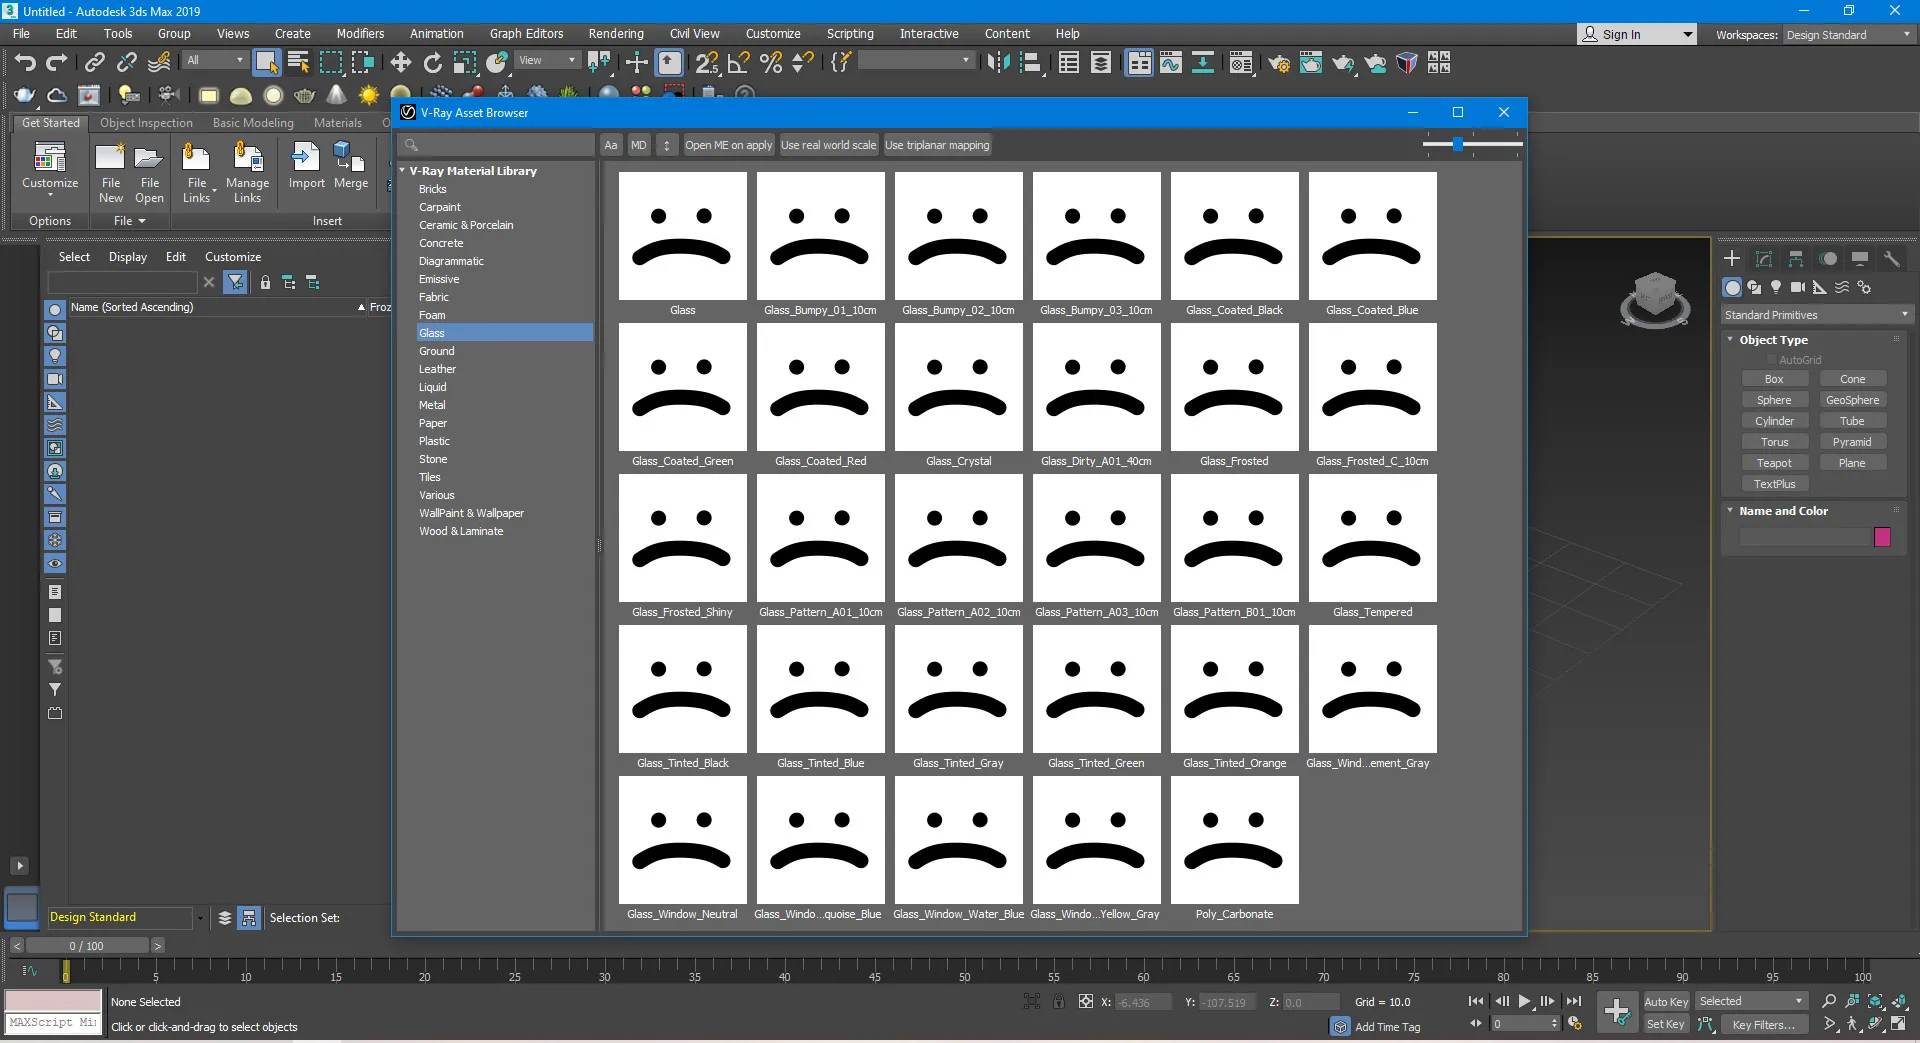The image size is (1920, 1043).
Task: Open the Workspaces Design Standard dropdown
Action: coord(1848,35)
